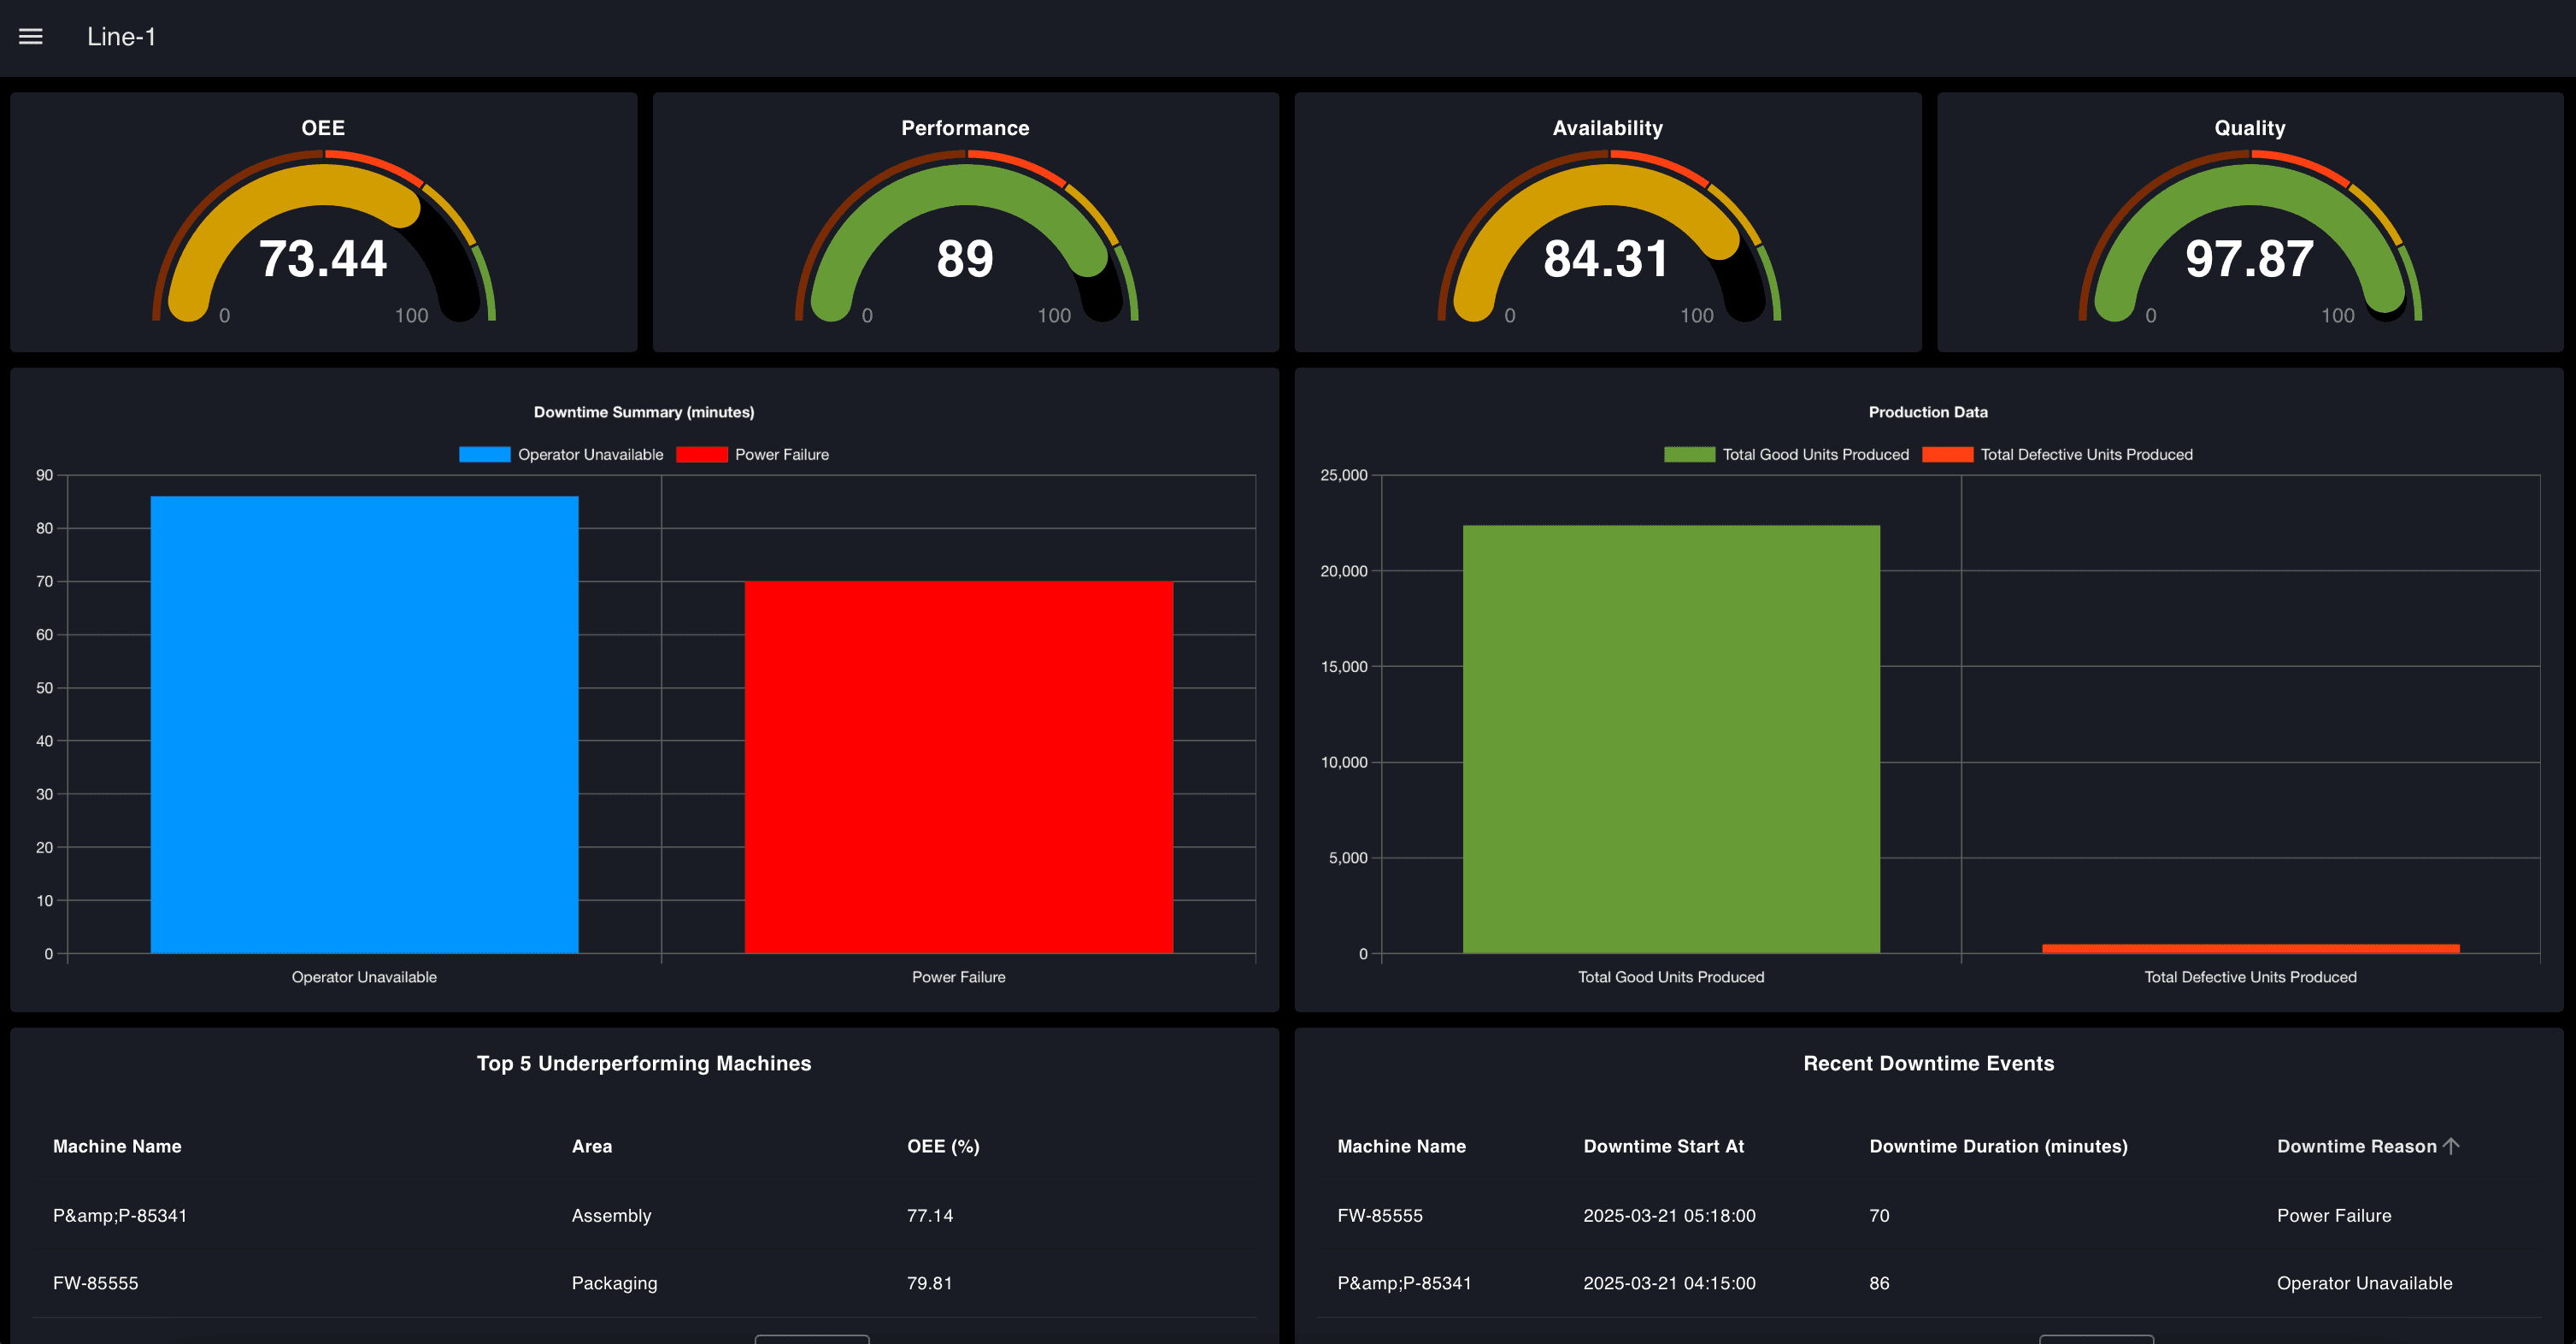The height and width of the screenshot is (1344, 2576).
Task: Click the blue Operator Unavailable bar
Action: (364, 720)
